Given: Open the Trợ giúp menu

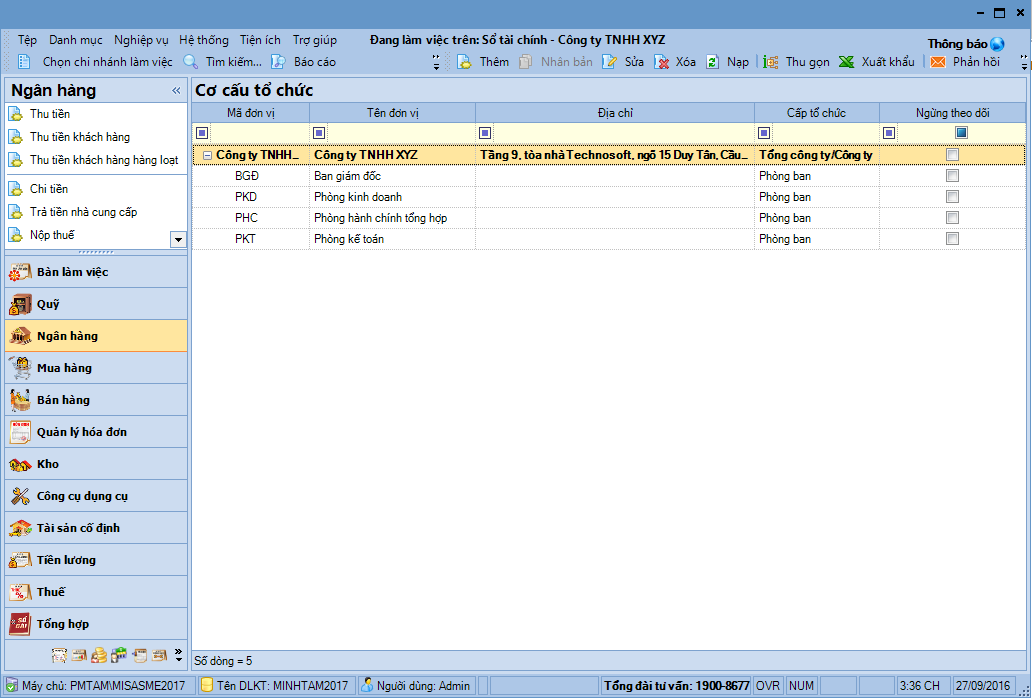Looking at the screenshot, I should (x=314, y=40).
